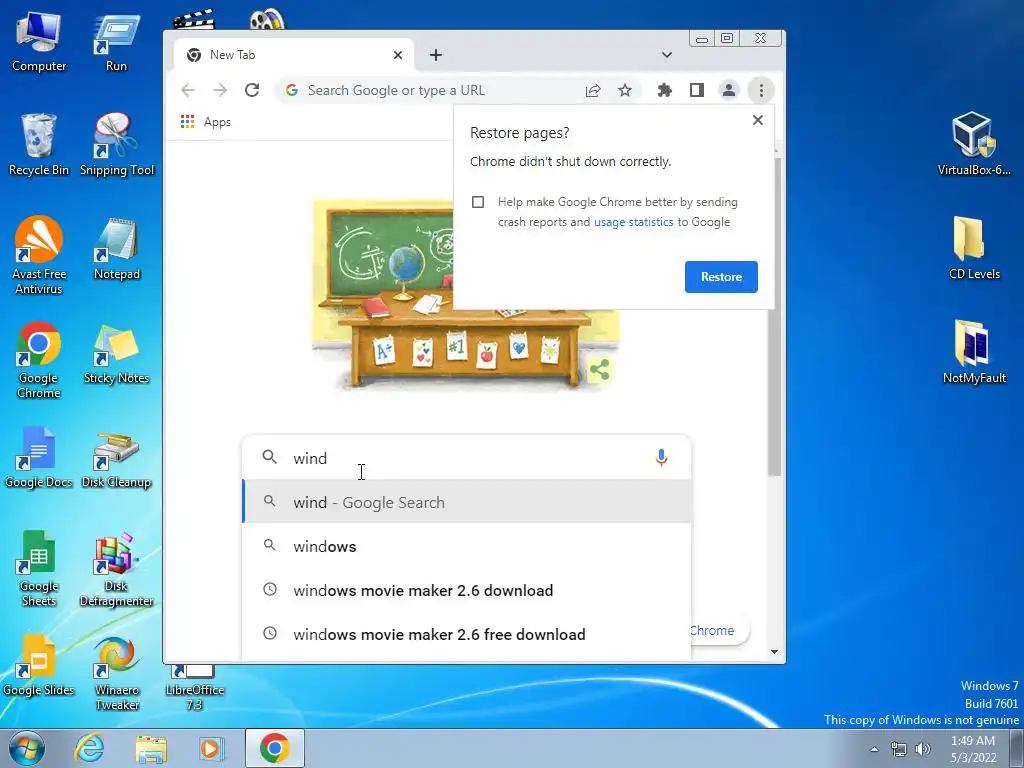Dismiss the Restore pages popup
This screenshot has height=768, width=1024.
(758, 120)
